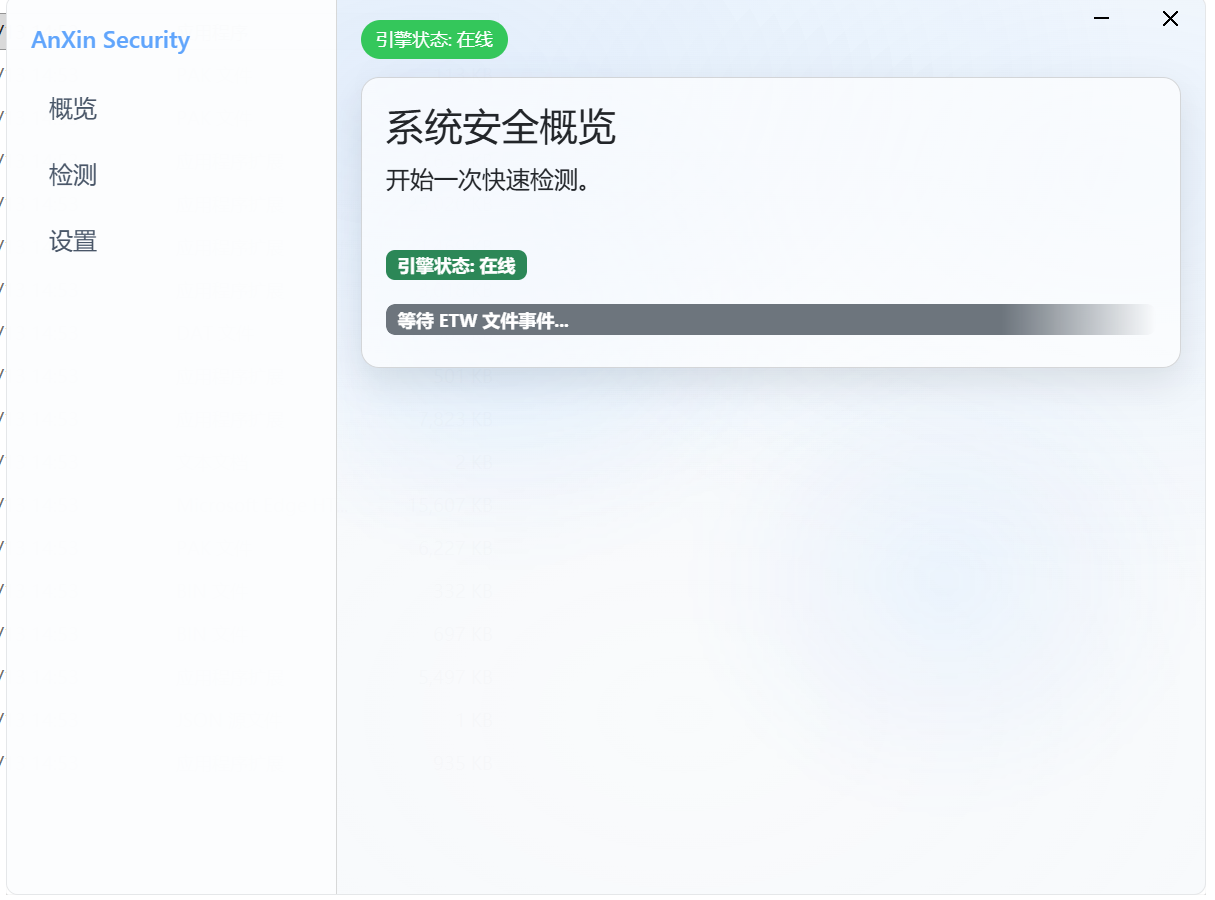Minimize the AnXin Security window
Screen dimensions: 1215x900
point(1101,18)
